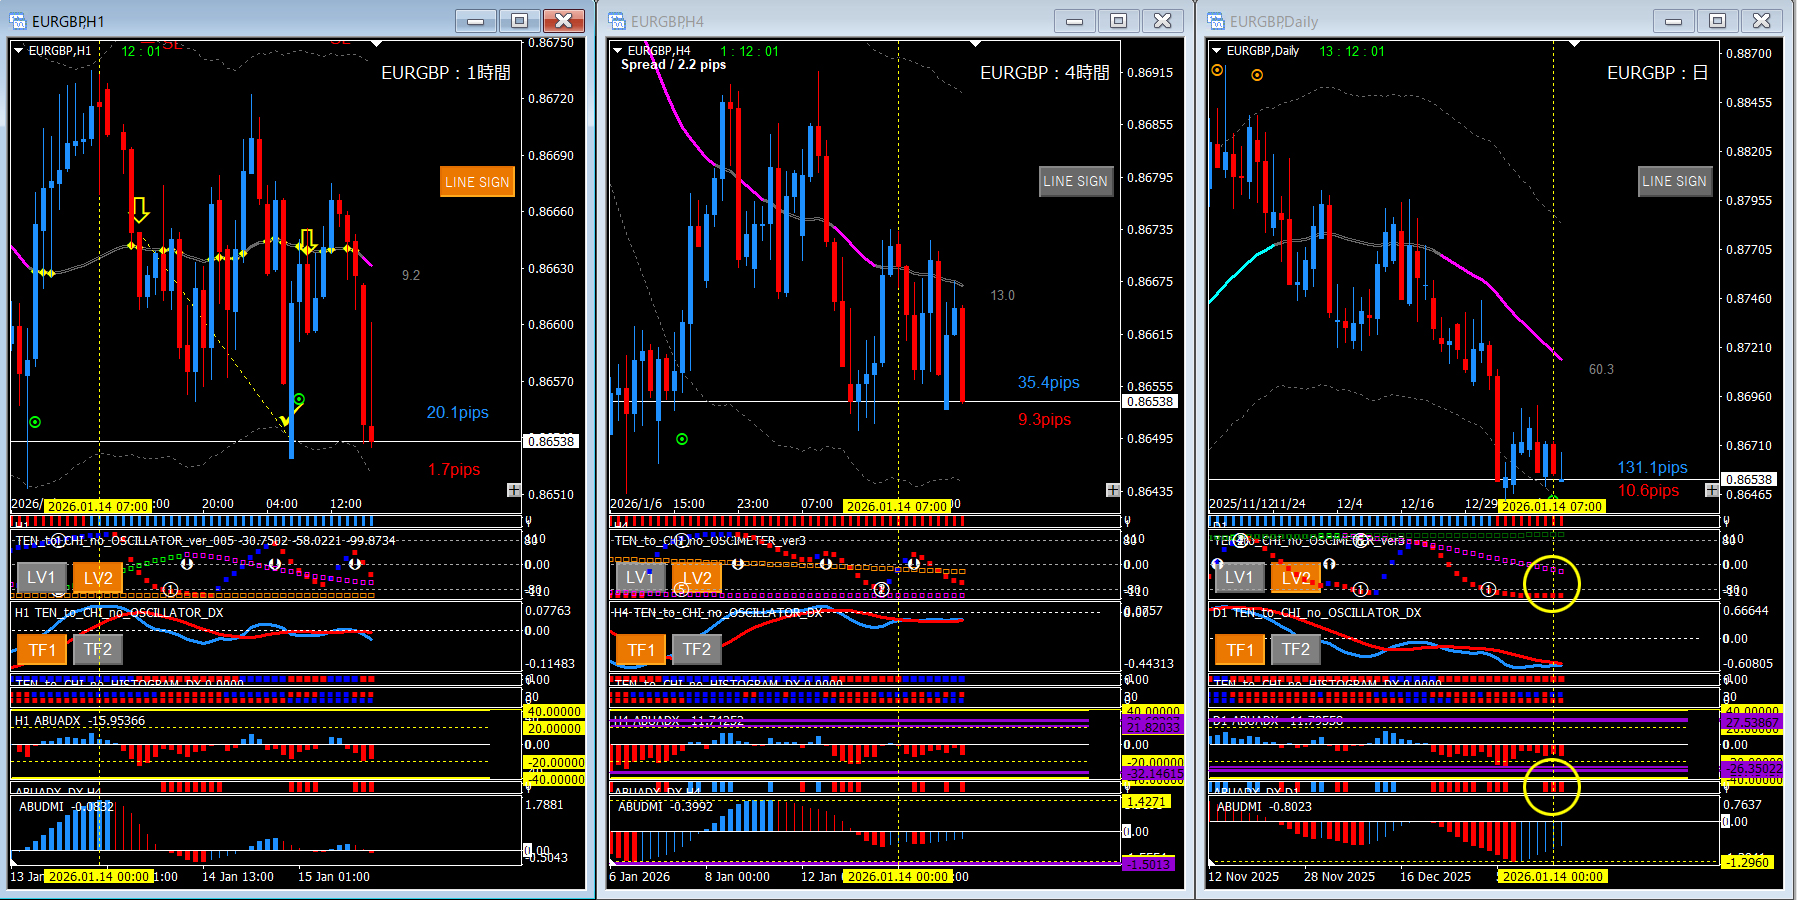
Task: Open the EURGBP,Daily chart dropdown triangle
Action: [x=1216, y=50]
